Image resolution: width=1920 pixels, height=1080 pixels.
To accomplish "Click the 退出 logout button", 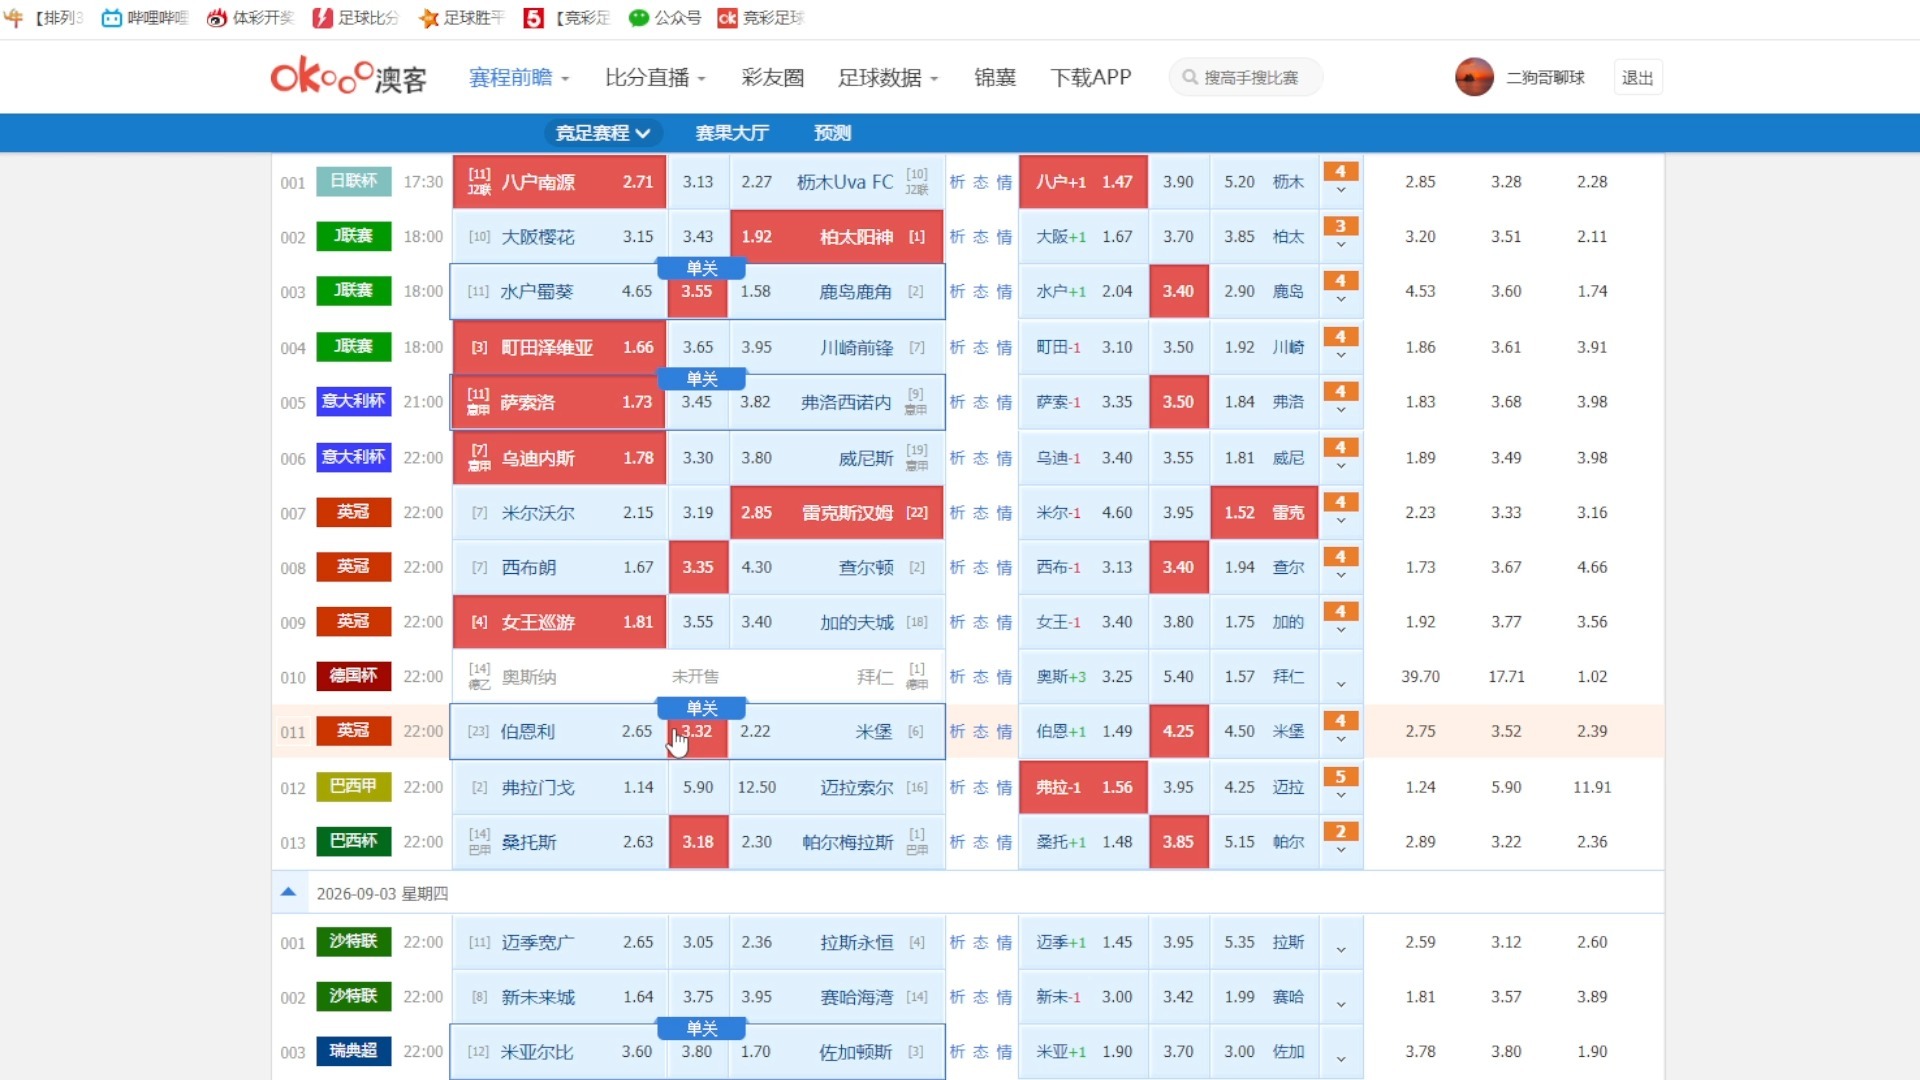I will (1637, 77).
